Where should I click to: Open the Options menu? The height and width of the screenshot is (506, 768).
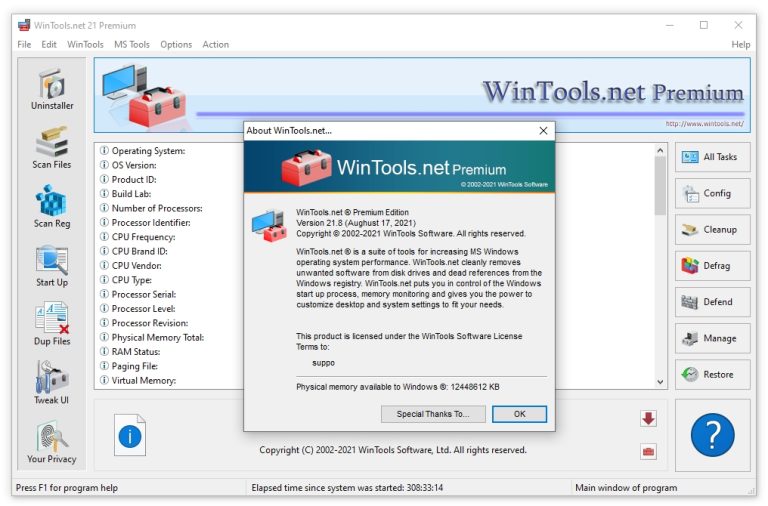coord(176,45)
